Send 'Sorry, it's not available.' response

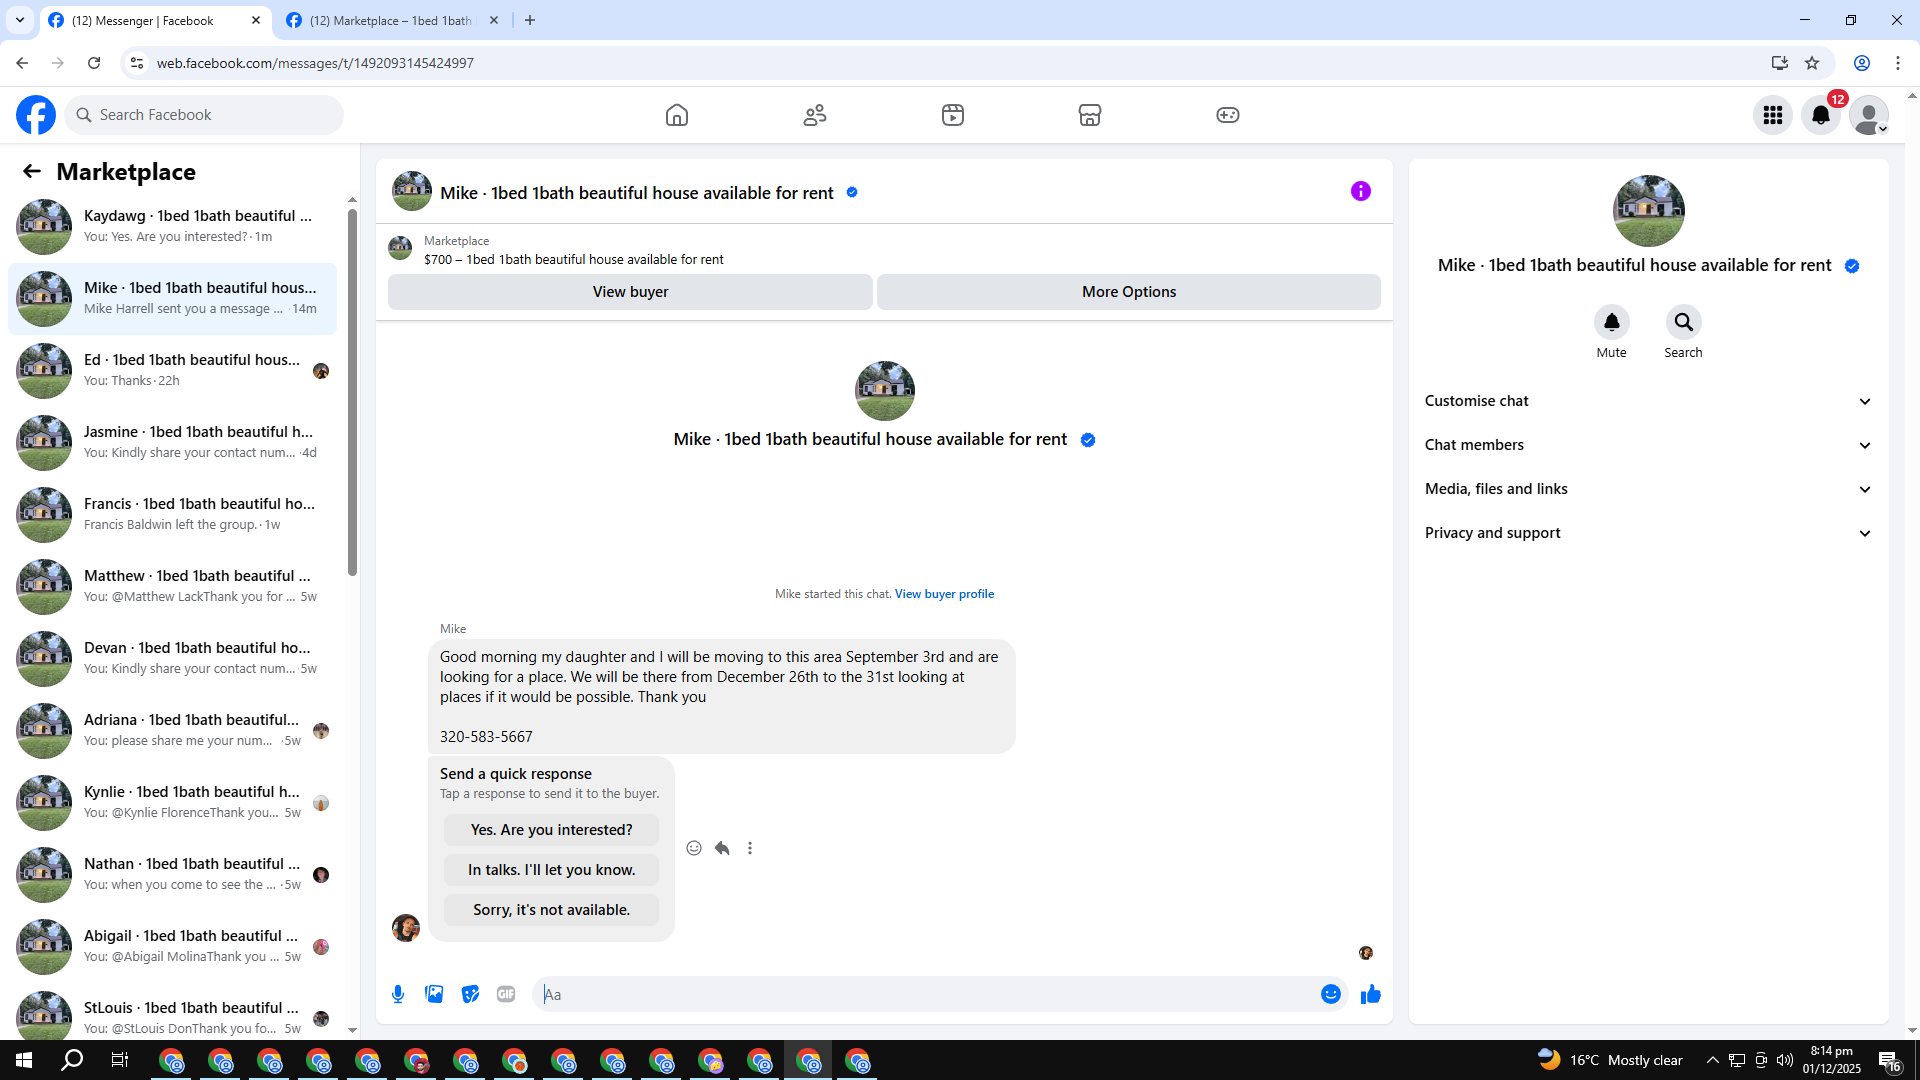(552, 910)
